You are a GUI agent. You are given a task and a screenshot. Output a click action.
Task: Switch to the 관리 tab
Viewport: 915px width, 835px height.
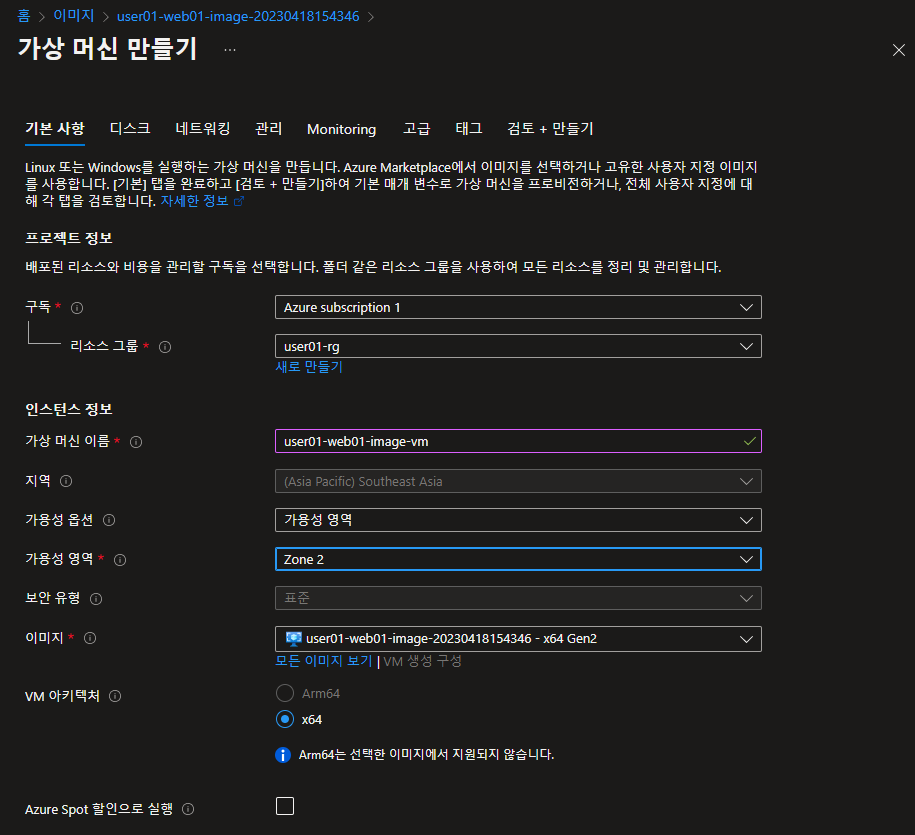(269, 128)
